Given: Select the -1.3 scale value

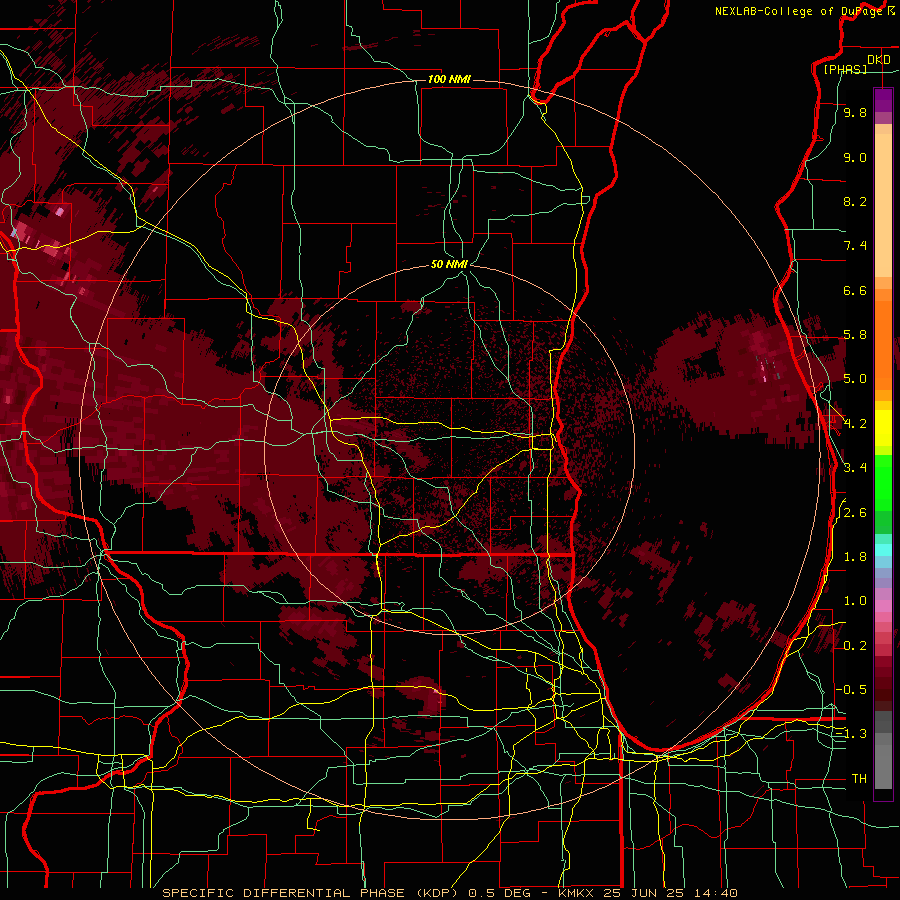Looking at the screenshot, I should 851,734.
